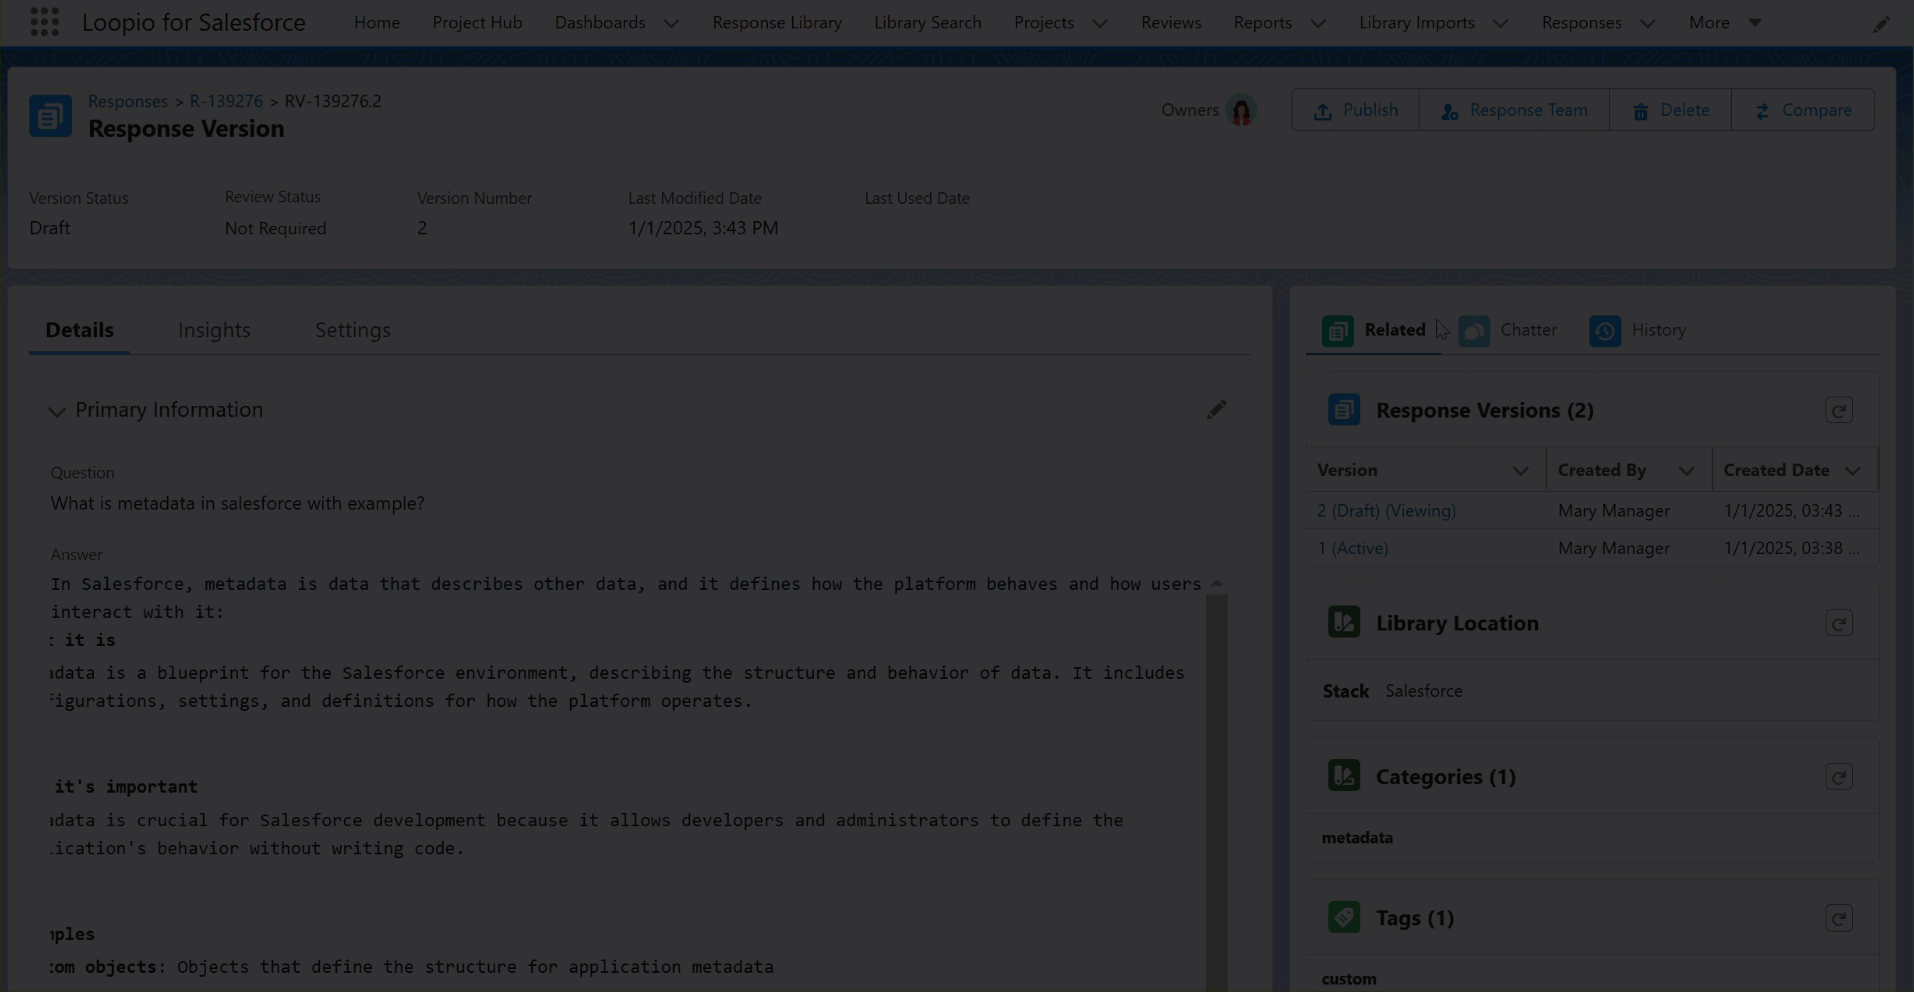This screenshot has width=1914, height=992.
Task: Open the App Launcher grid icon
Action: tap(44, 22)
